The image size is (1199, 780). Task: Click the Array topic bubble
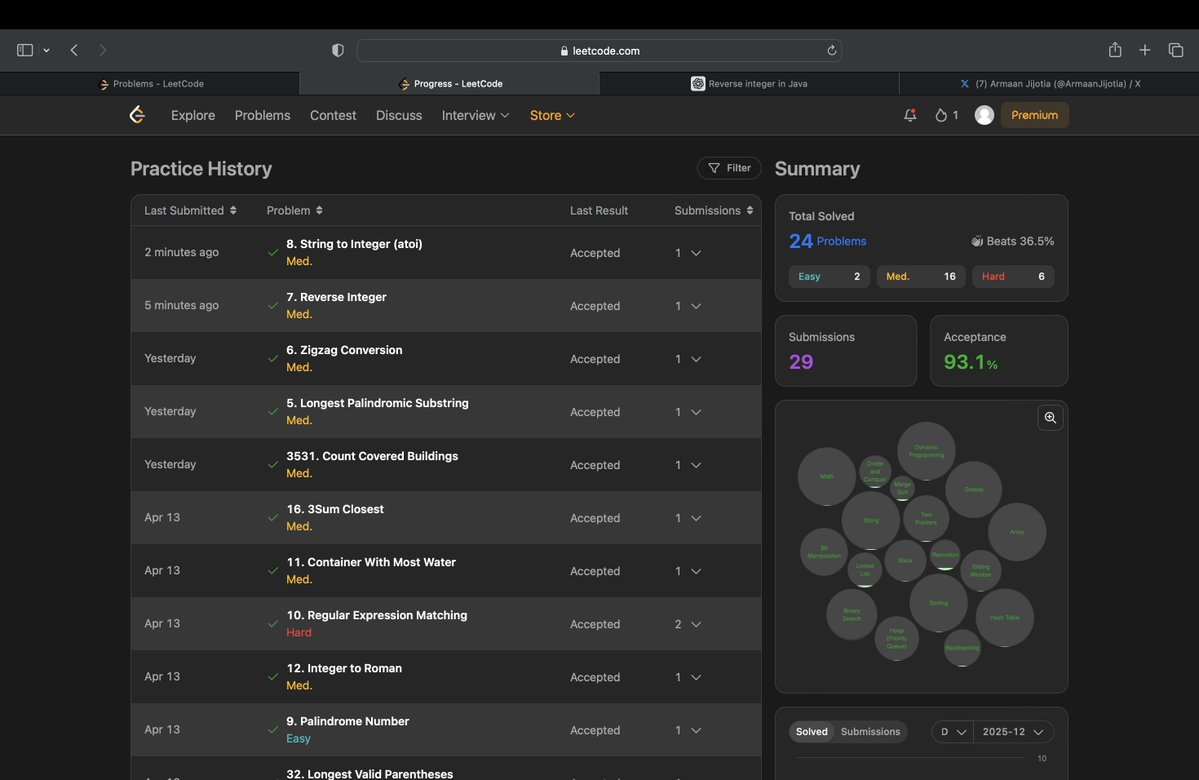coord(1017,532)
